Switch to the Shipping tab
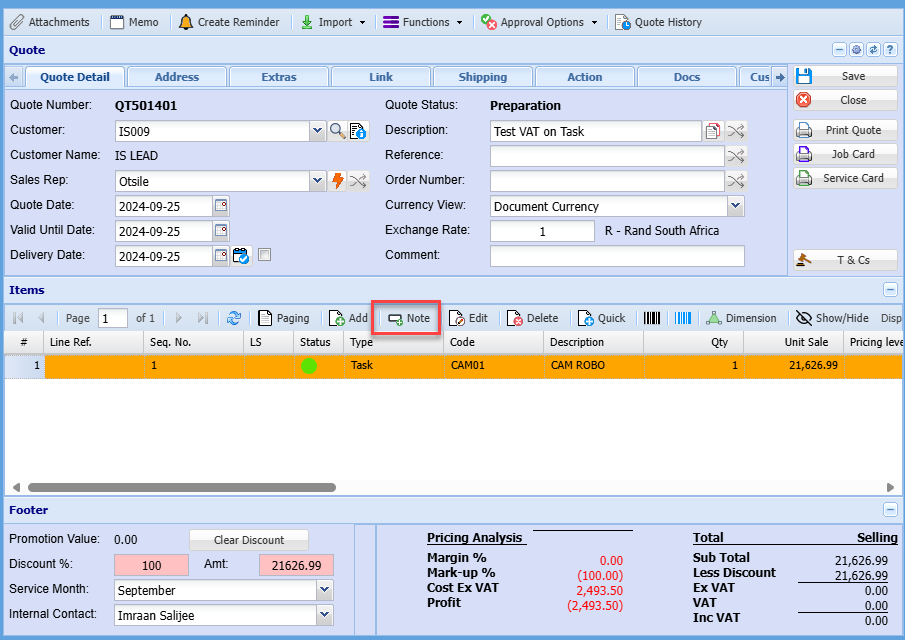Screen dimensions: 905x640 (483, 77)
